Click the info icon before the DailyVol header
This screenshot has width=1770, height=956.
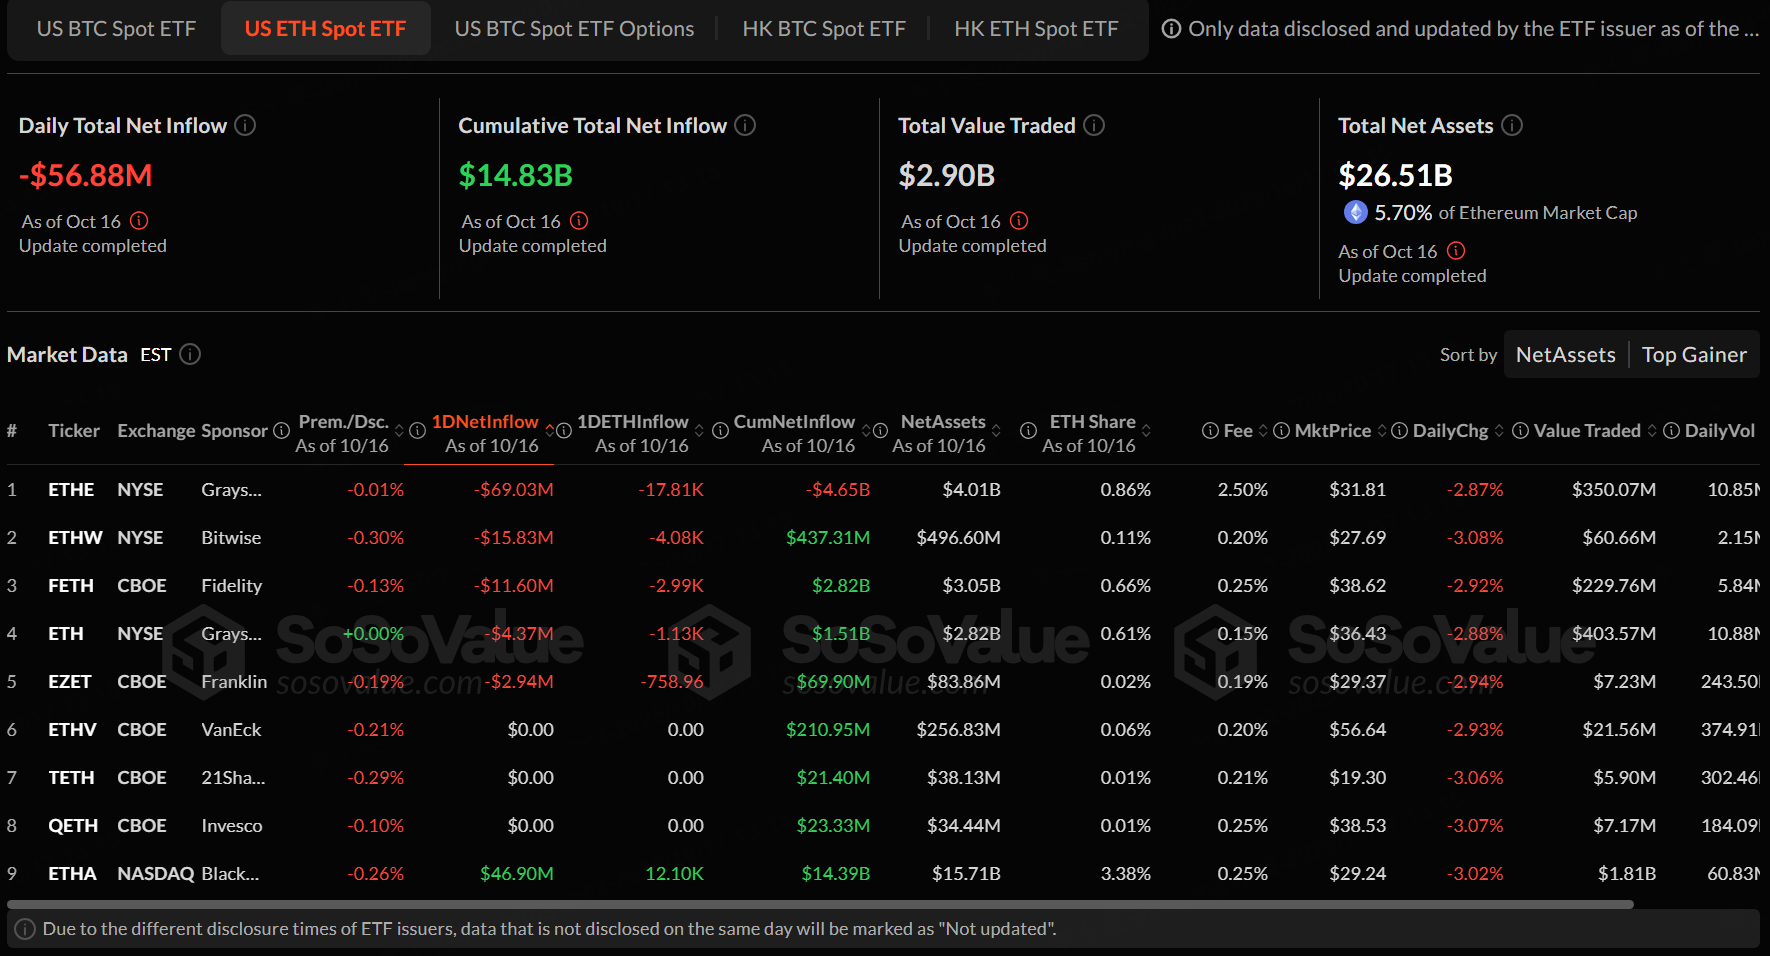[x=1671, y=431]
